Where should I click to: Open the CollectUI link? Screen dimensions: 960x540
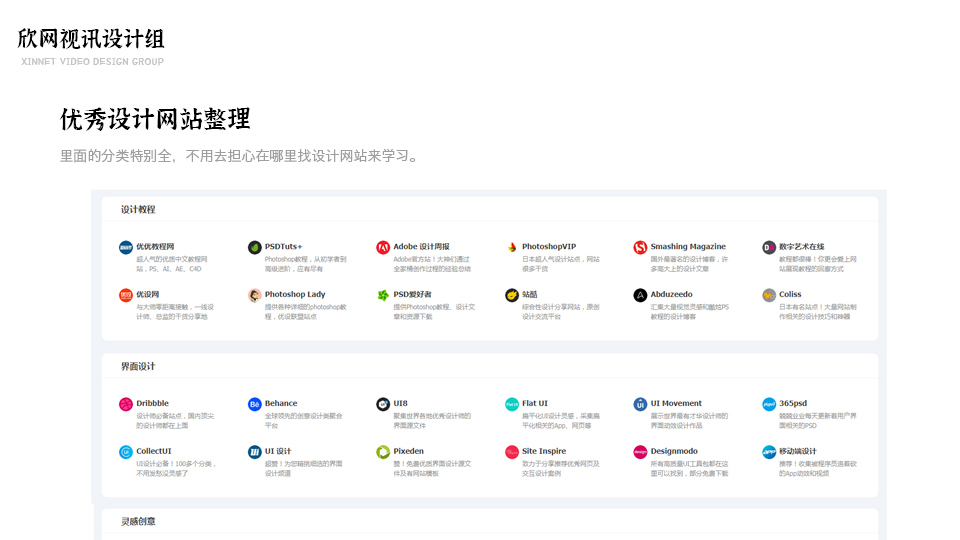153,451
